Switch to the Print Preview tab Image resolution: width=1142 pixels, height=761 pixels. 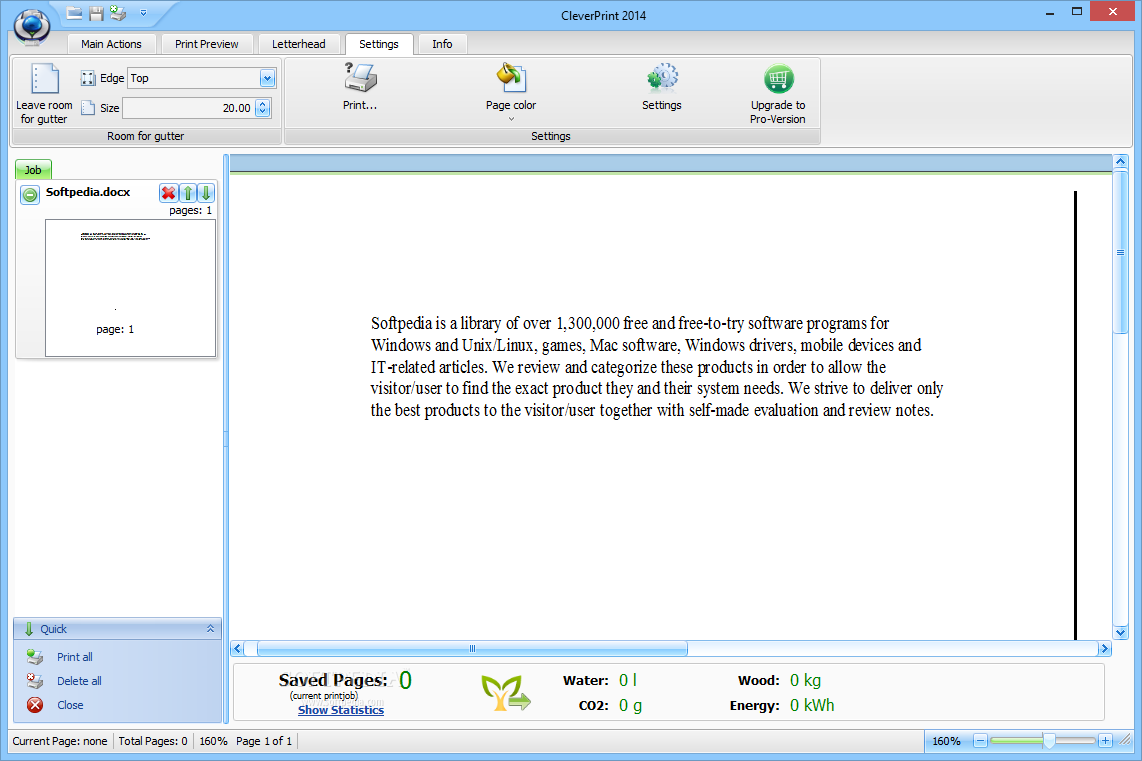pyautogui.click(x=207, y=44)
